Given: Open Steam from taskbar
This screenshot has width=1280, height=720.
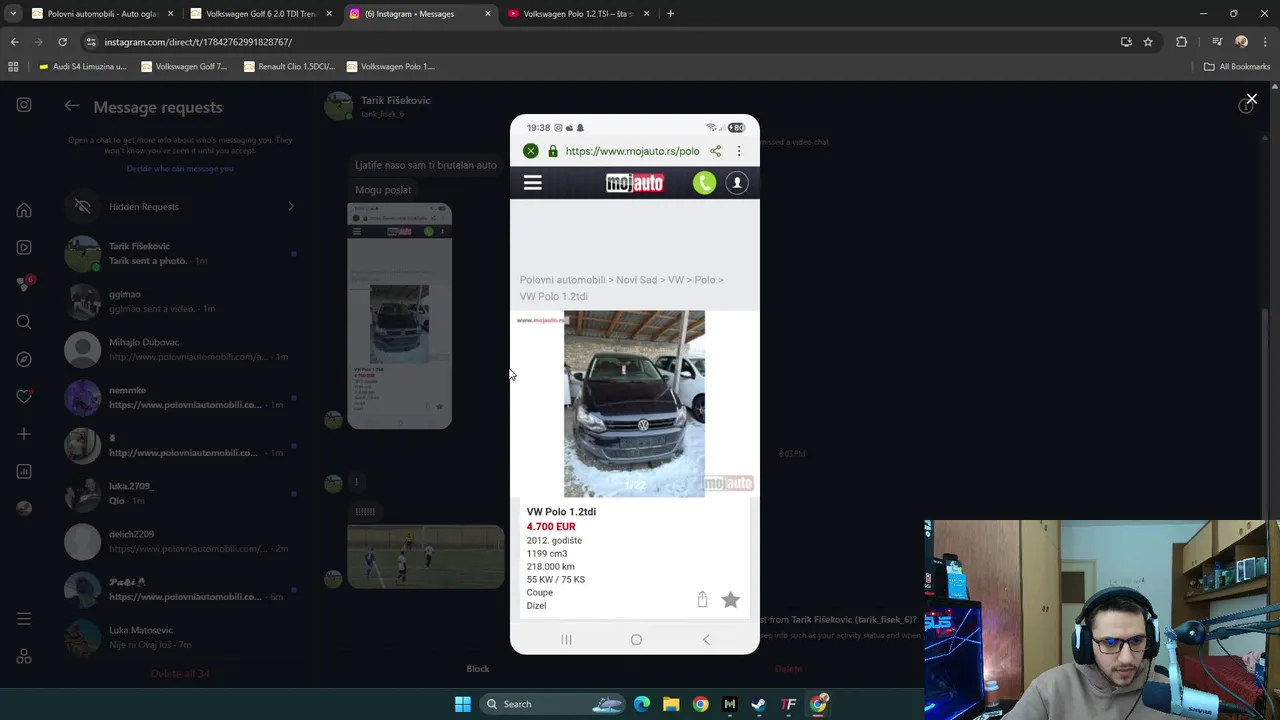Looking at the screenshot, I should pos(759,704).
